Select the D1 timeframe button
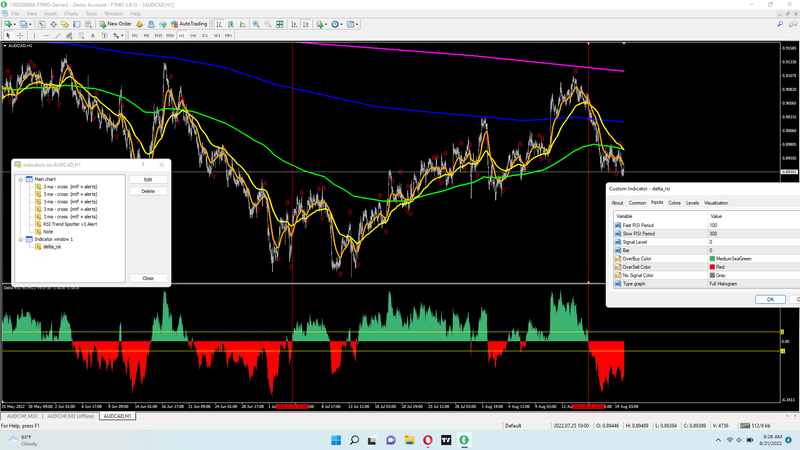 coord(206,35)
